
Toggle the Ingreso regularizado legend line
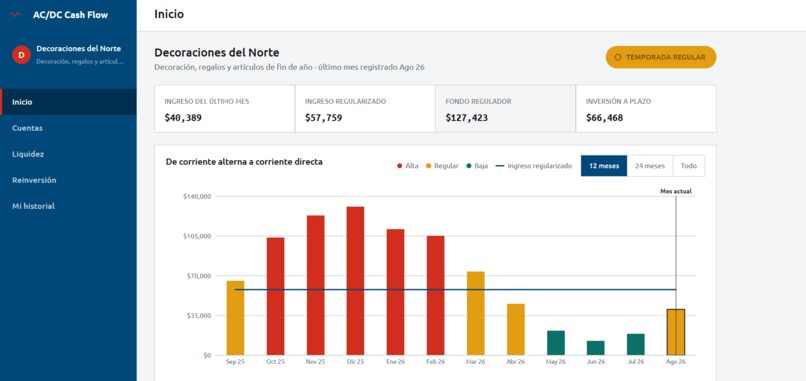(x=500, y=166)
